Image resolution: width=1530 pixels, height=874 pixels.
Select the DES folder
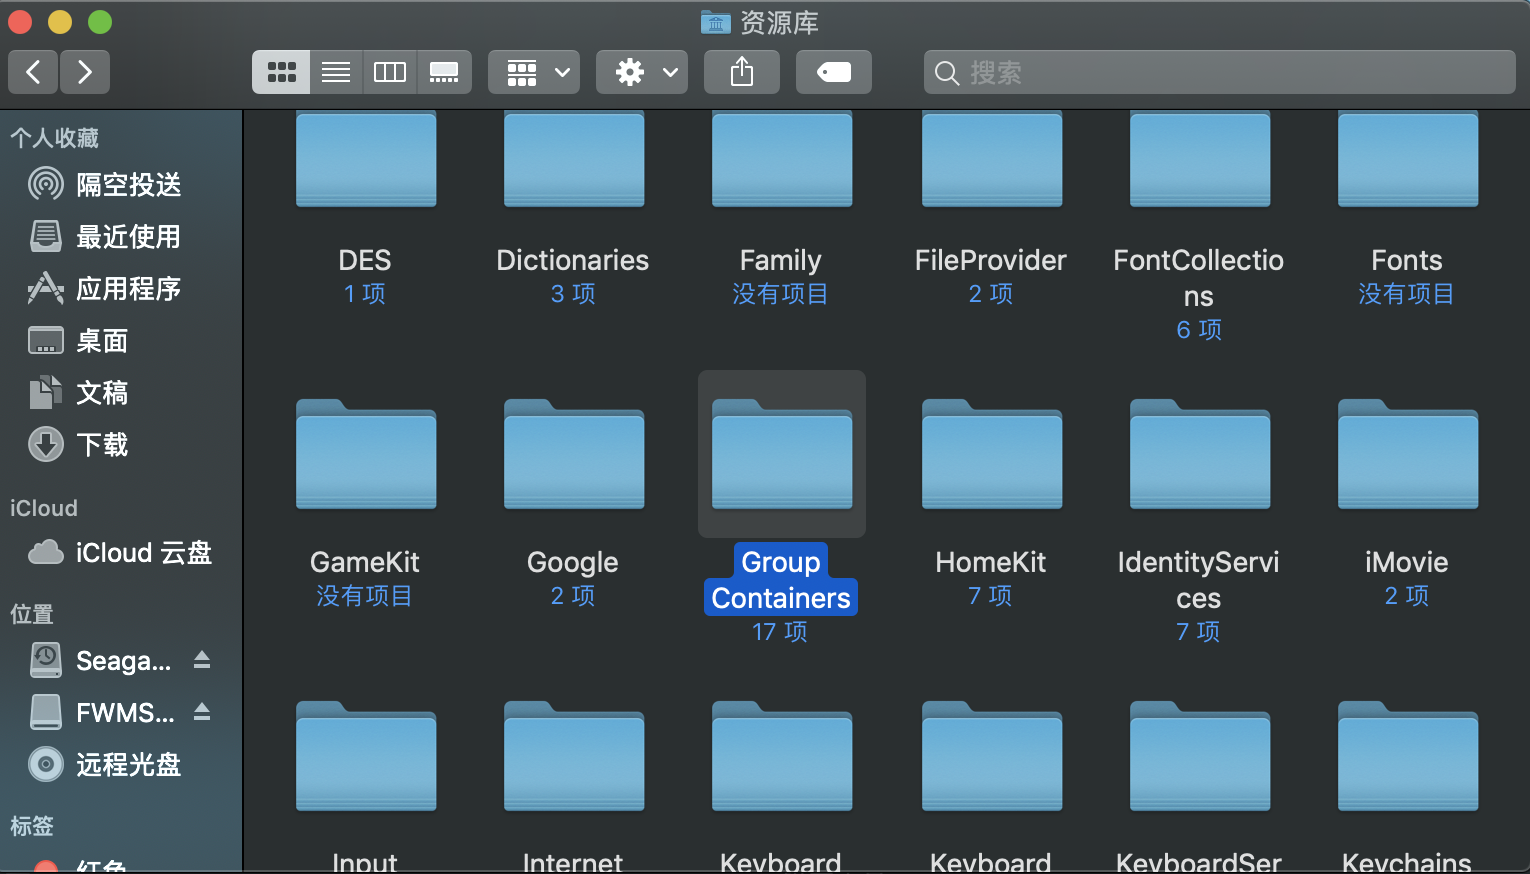click(x=366, y=158)
